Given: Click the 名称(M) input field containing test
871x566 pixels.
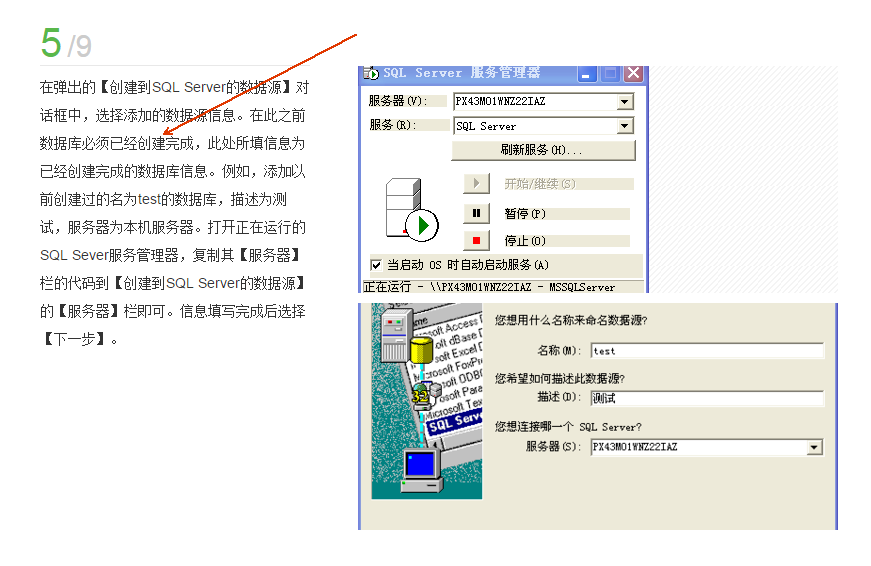Looking at the screenshot, I should click(x=707, y=351).
